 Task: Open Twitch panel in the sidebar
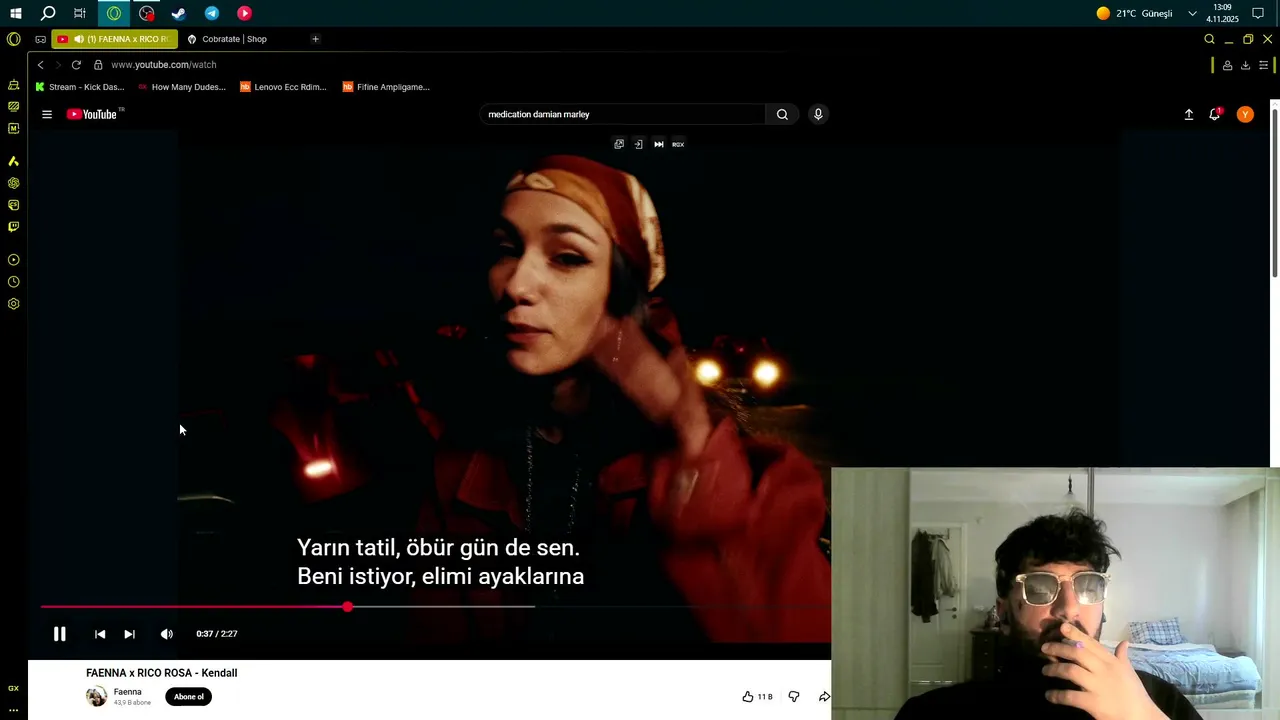pyautogui.click(x=13, y=227)
